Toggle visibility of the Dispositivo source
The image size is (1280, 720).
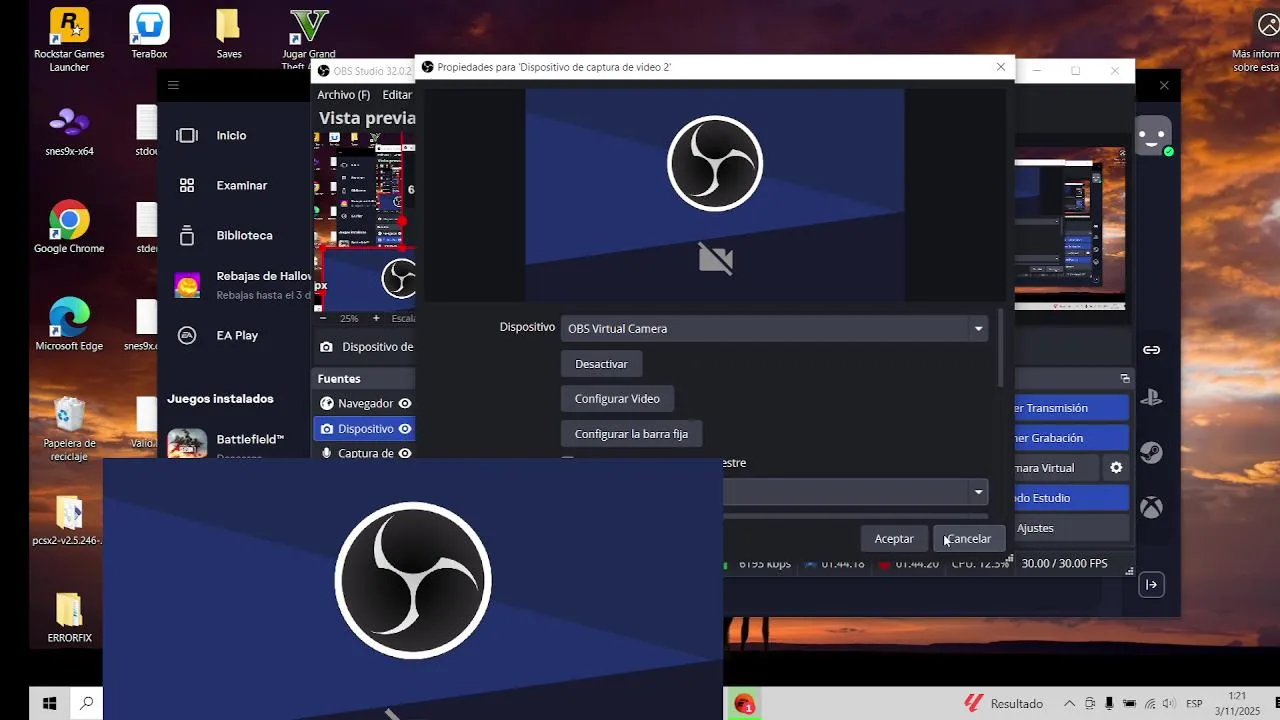pos(405,428)
